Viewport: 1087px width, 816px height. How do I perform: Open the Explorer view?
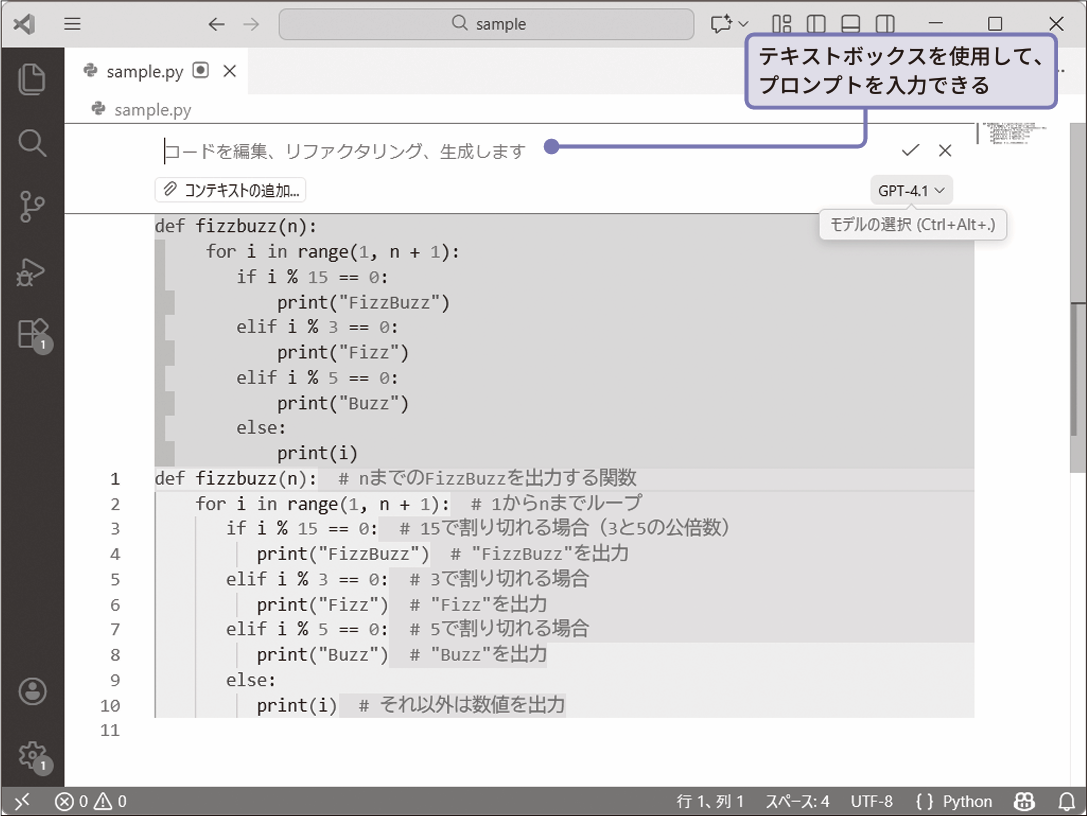tap(32, 79)
